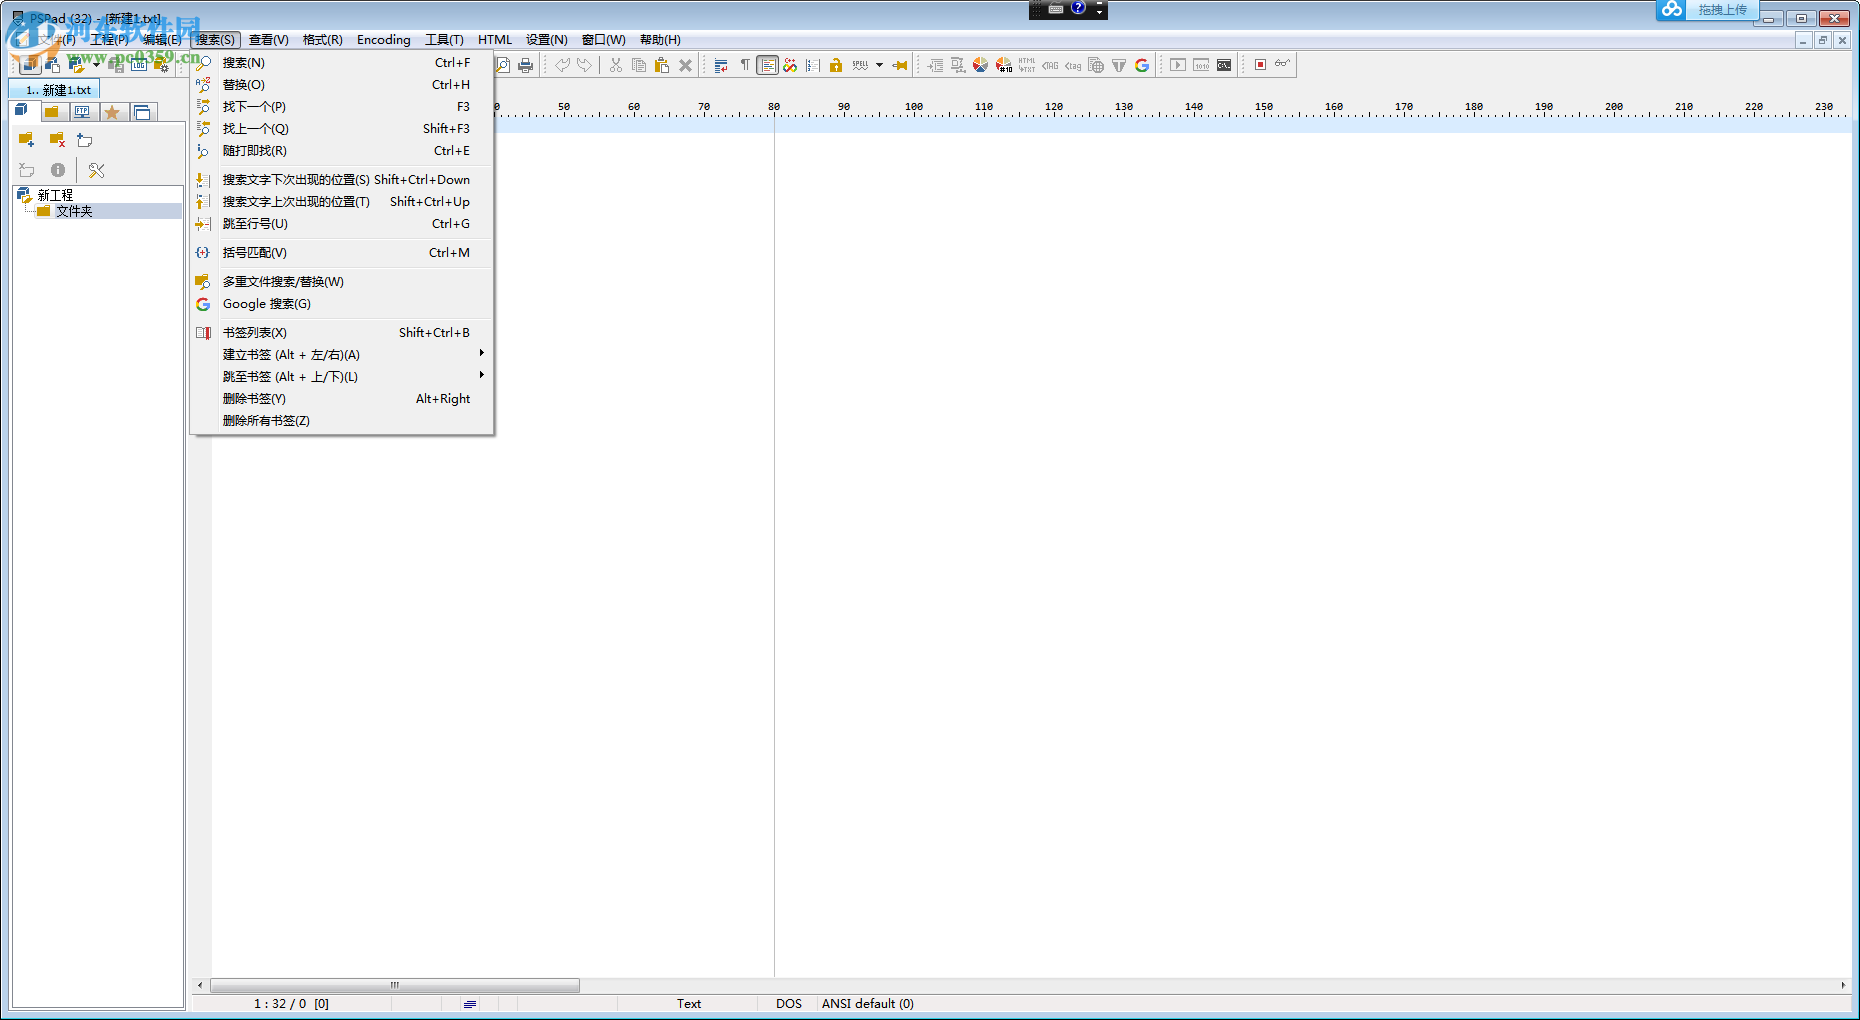
Task: Open project settings wrench icon
Action: (97, 171)
